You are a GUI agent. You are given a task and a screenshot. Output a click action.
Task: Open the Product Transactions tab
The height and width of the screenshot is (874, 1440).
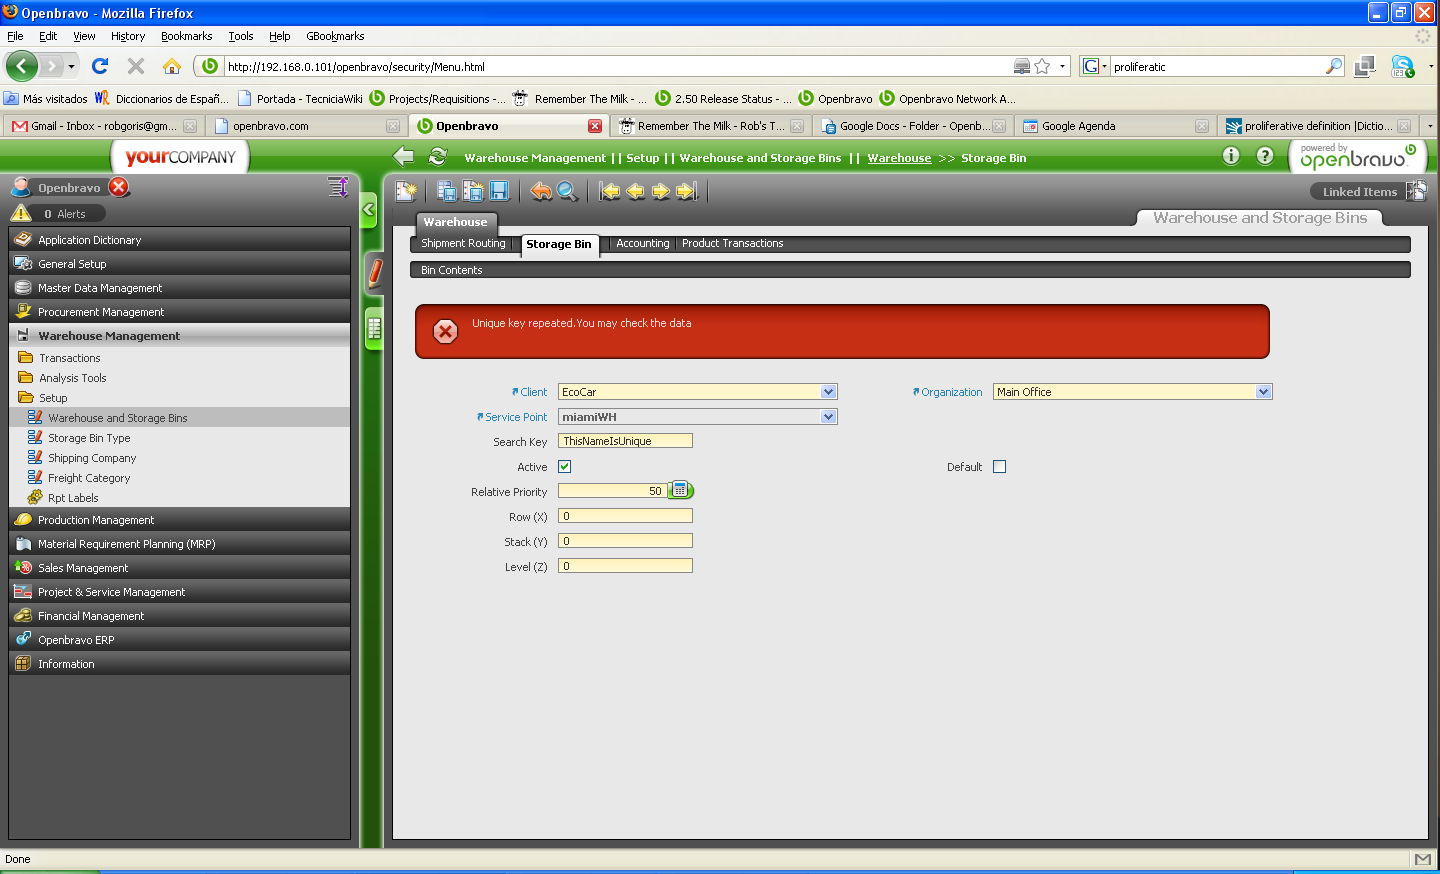pyautogui.click(x=732, y=244)
